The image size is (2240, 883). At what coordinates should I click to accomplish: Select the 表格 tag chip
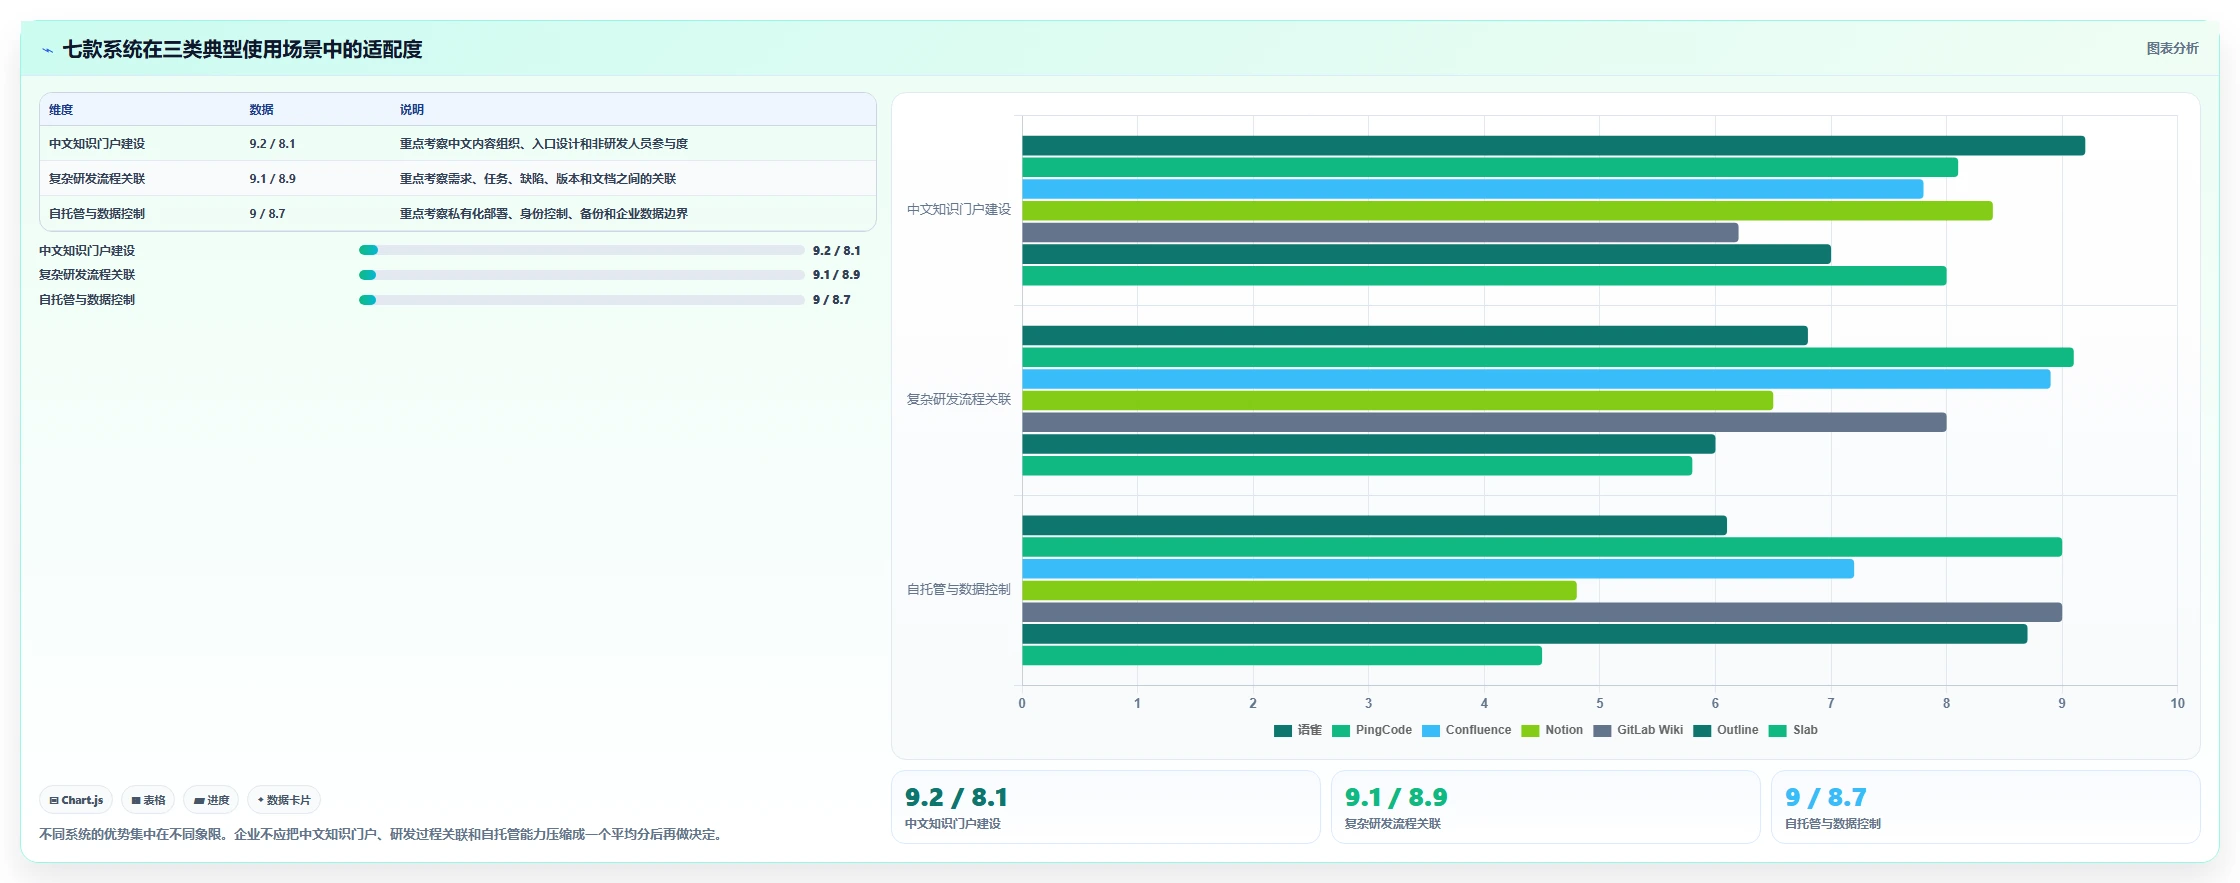148,800
